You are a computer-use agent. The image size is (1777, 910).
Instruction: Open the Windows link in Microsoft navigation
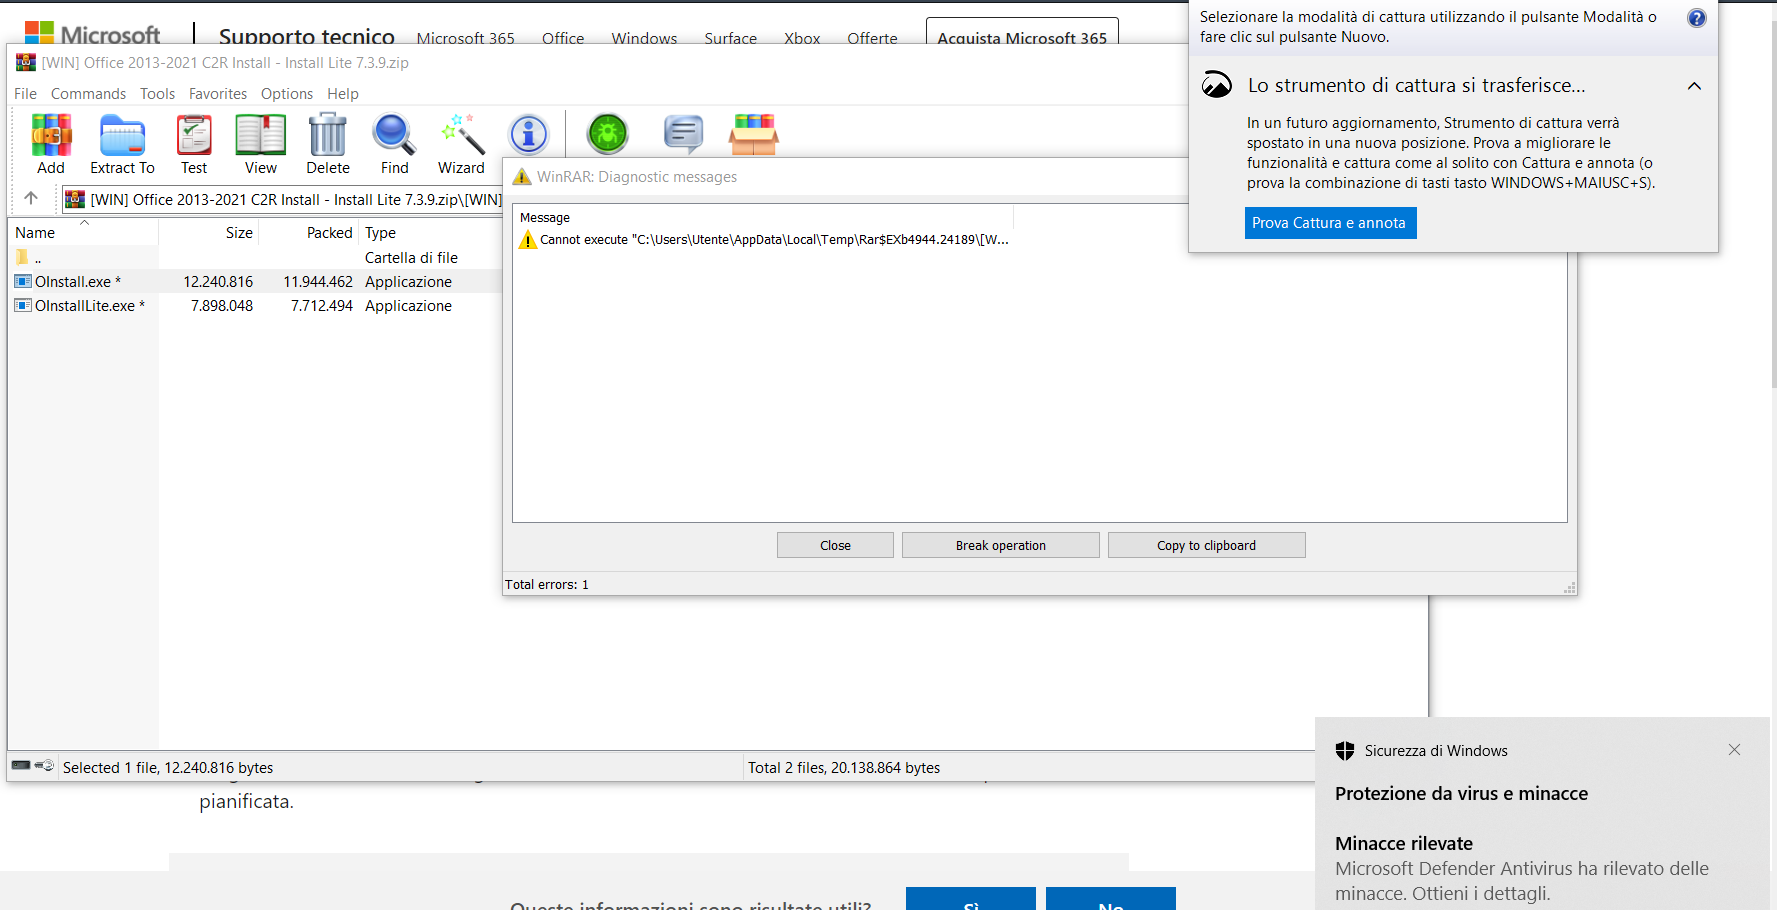tap(644, 38)
